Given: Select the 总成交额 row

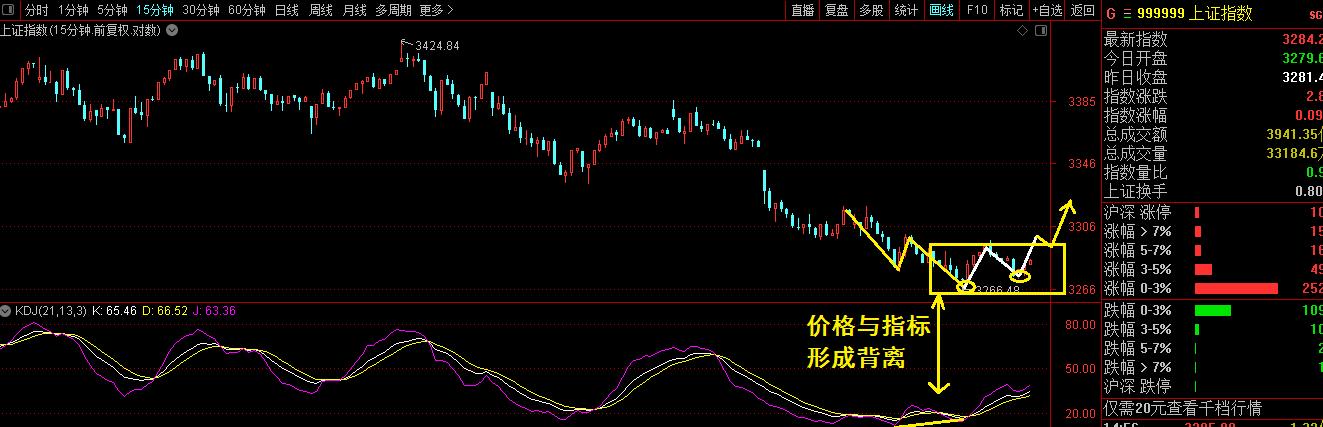Looking at the screenshot, I should 1212,135.
